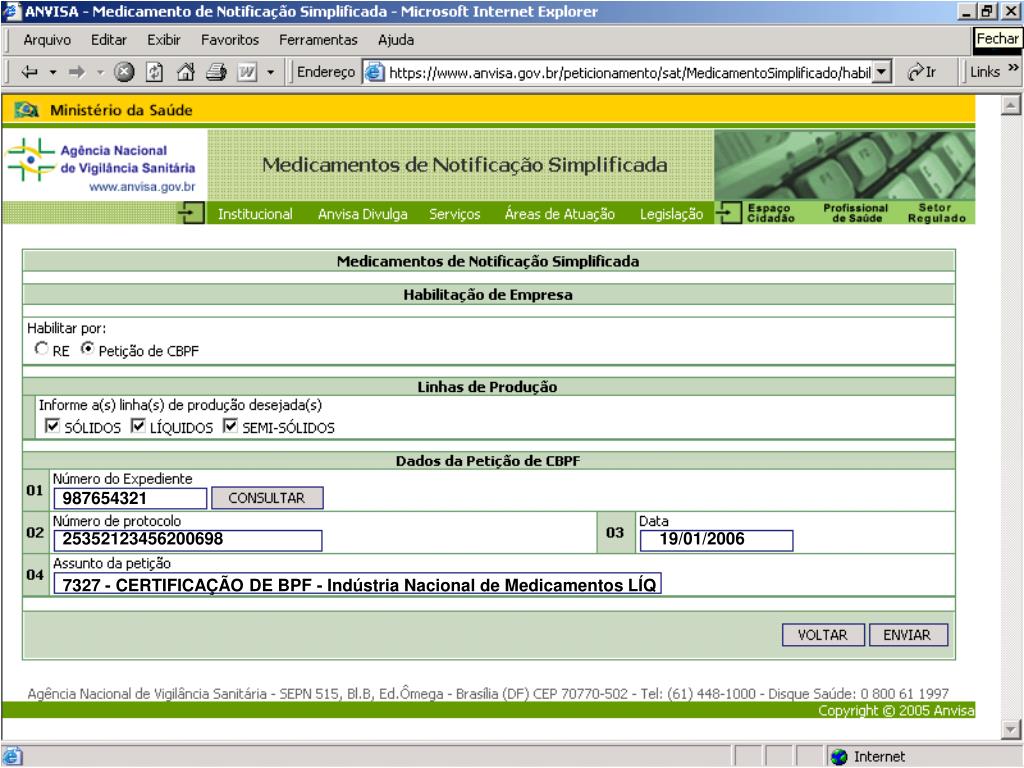Click the Ministério da Saúde header text
This screenshot has width=1024, height=768.
[x=121, y=110]
